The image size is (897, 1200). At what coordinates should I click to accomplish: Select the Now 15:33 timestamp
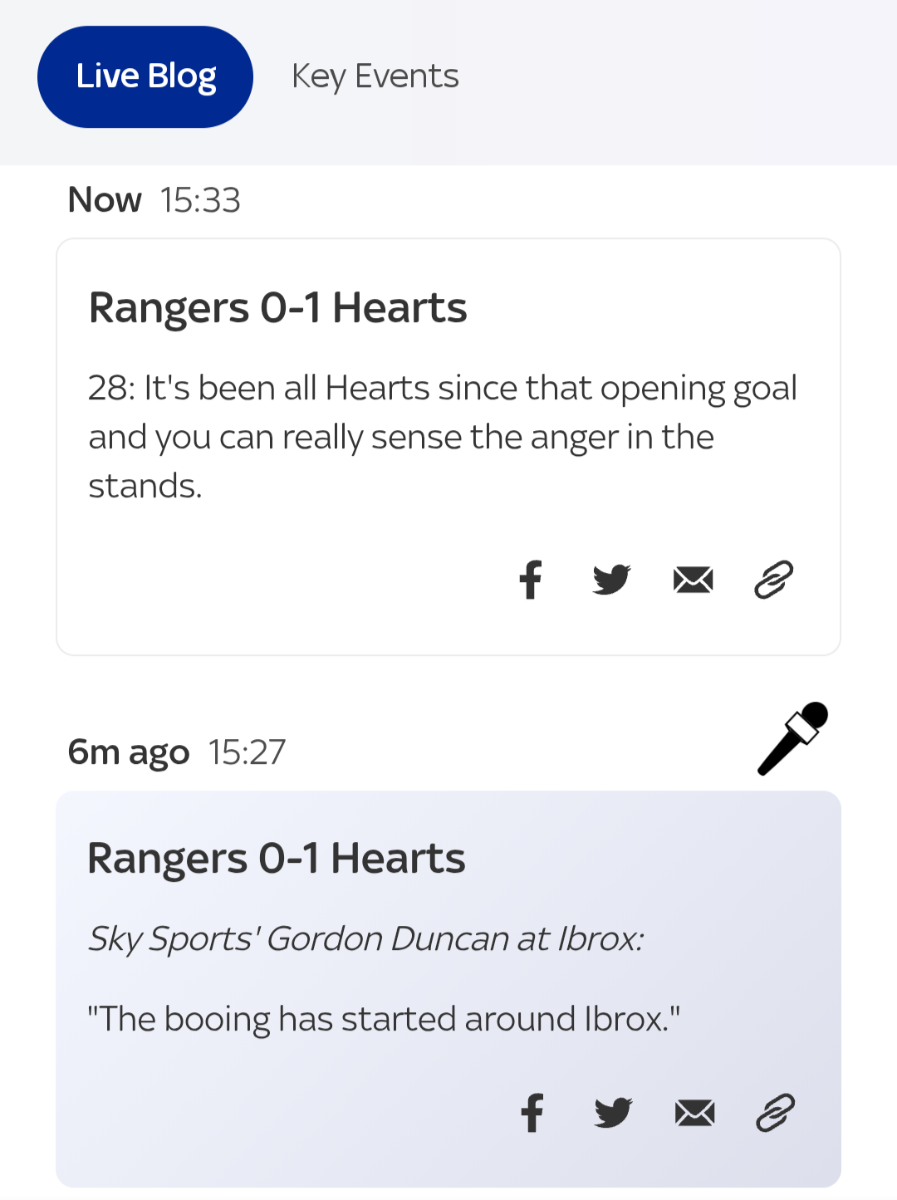[x=154, y=200]
